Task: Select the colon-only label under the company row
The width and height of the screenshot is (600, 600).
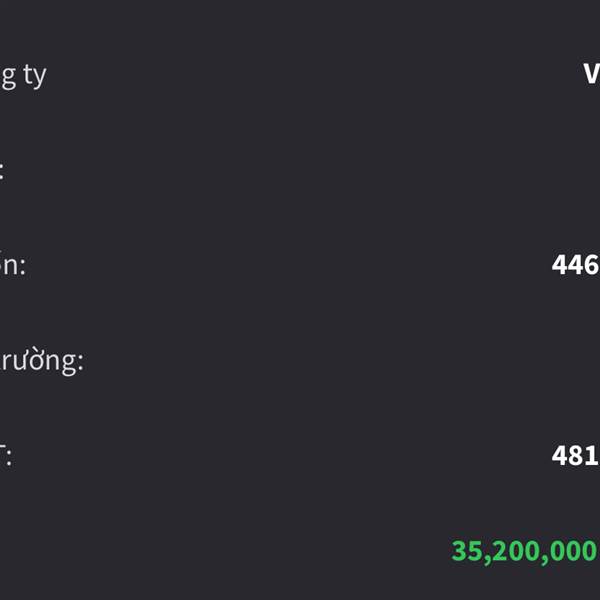Action: (2, 171)
